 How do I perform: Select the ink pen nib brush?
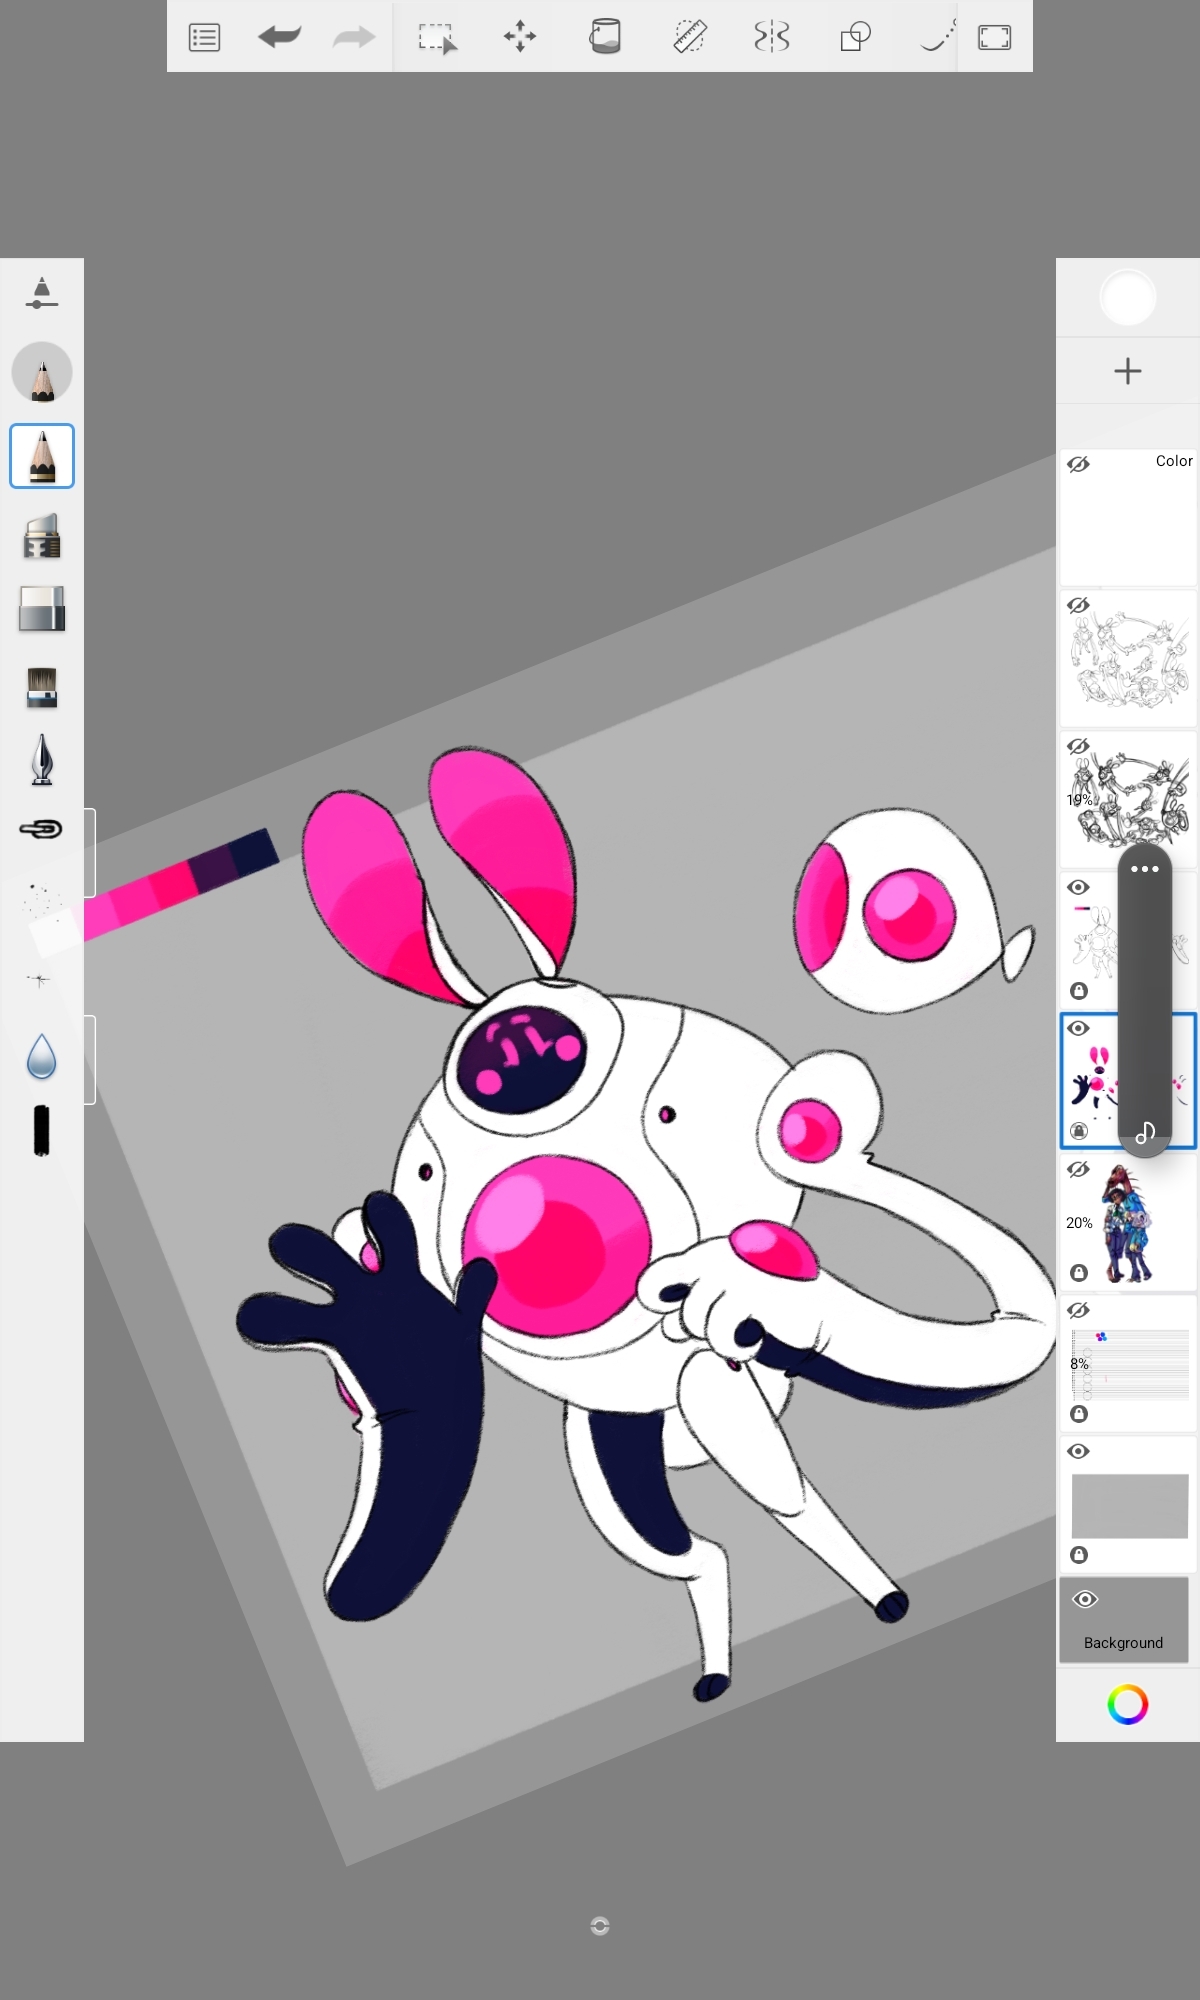[42, 760]
